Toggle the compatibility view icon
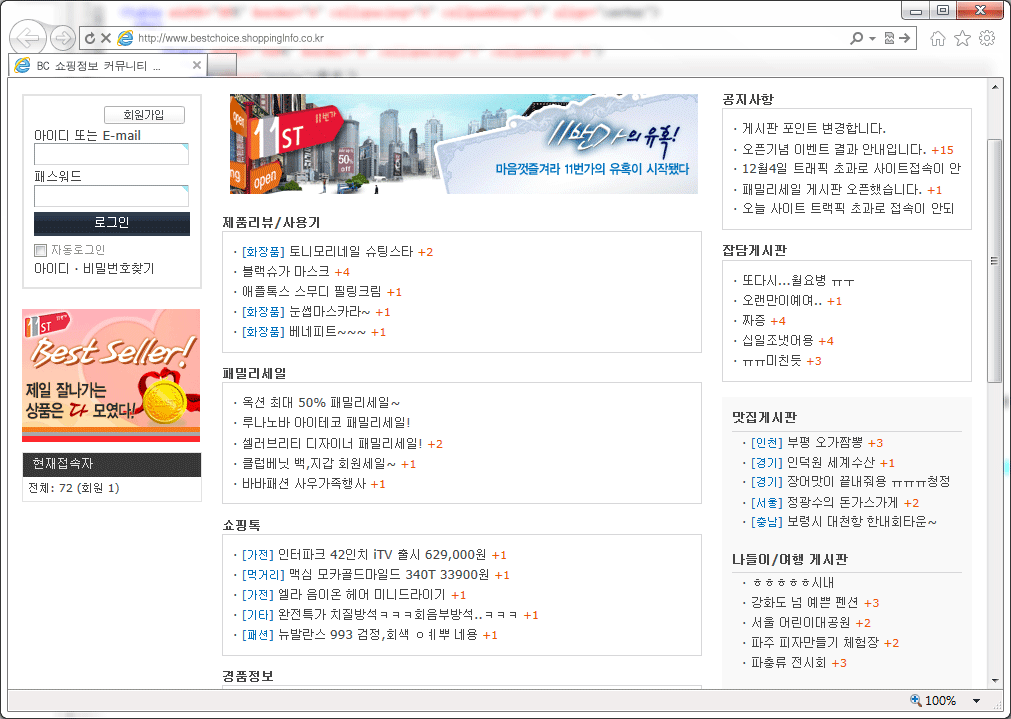This screenshot has height=719, width=1011. [889, 38]
